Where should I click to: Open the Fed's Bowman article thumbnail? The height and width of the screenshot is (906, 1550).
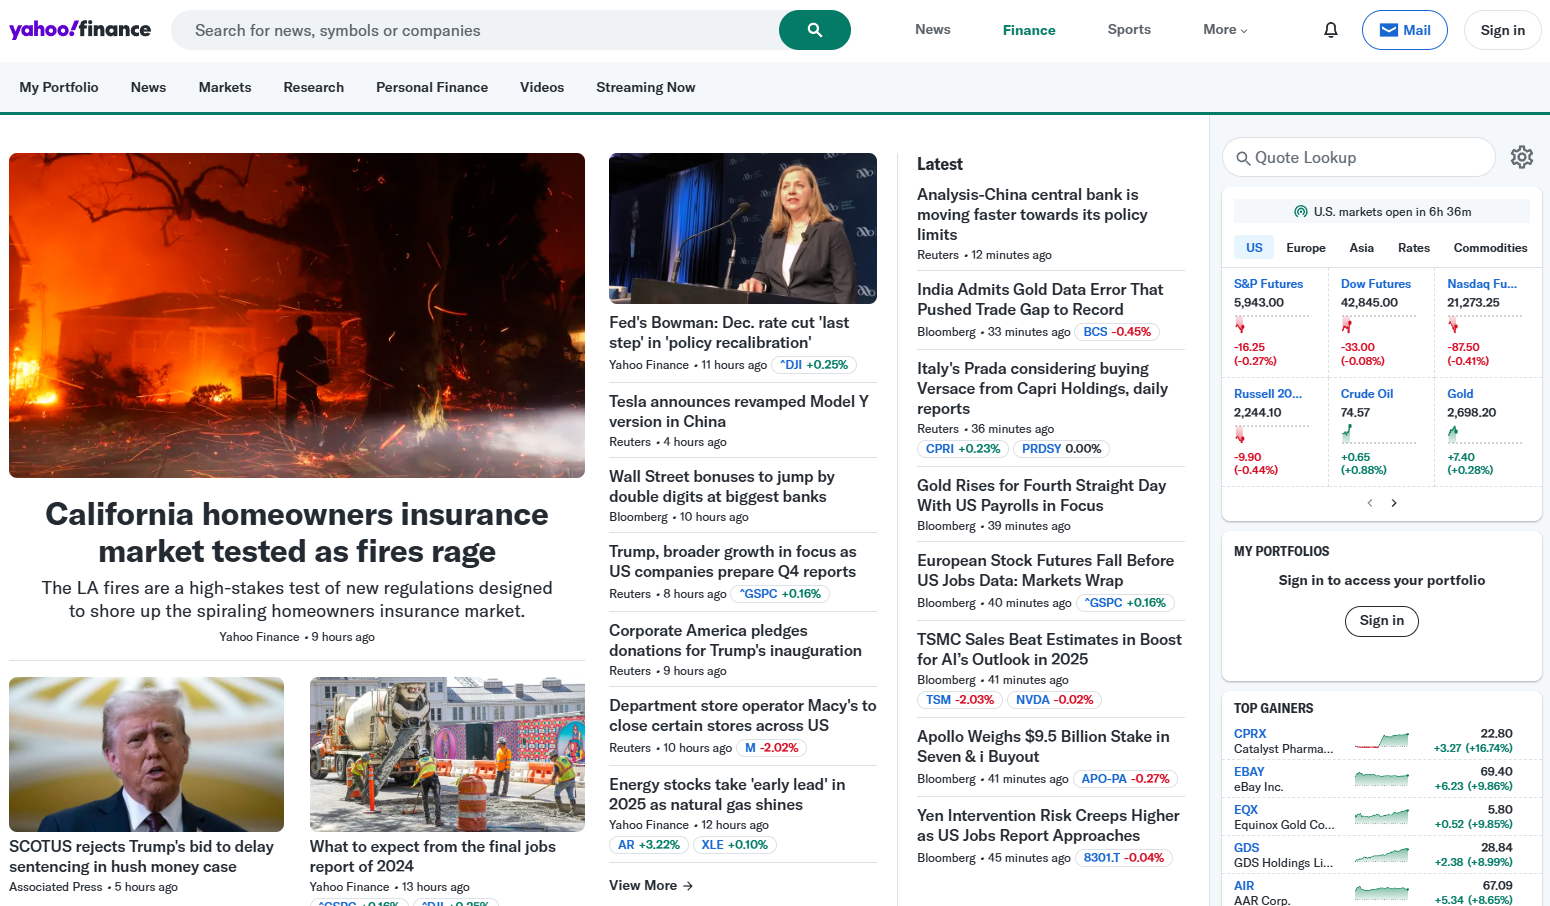pyautogui.click(x=743, y=228)
